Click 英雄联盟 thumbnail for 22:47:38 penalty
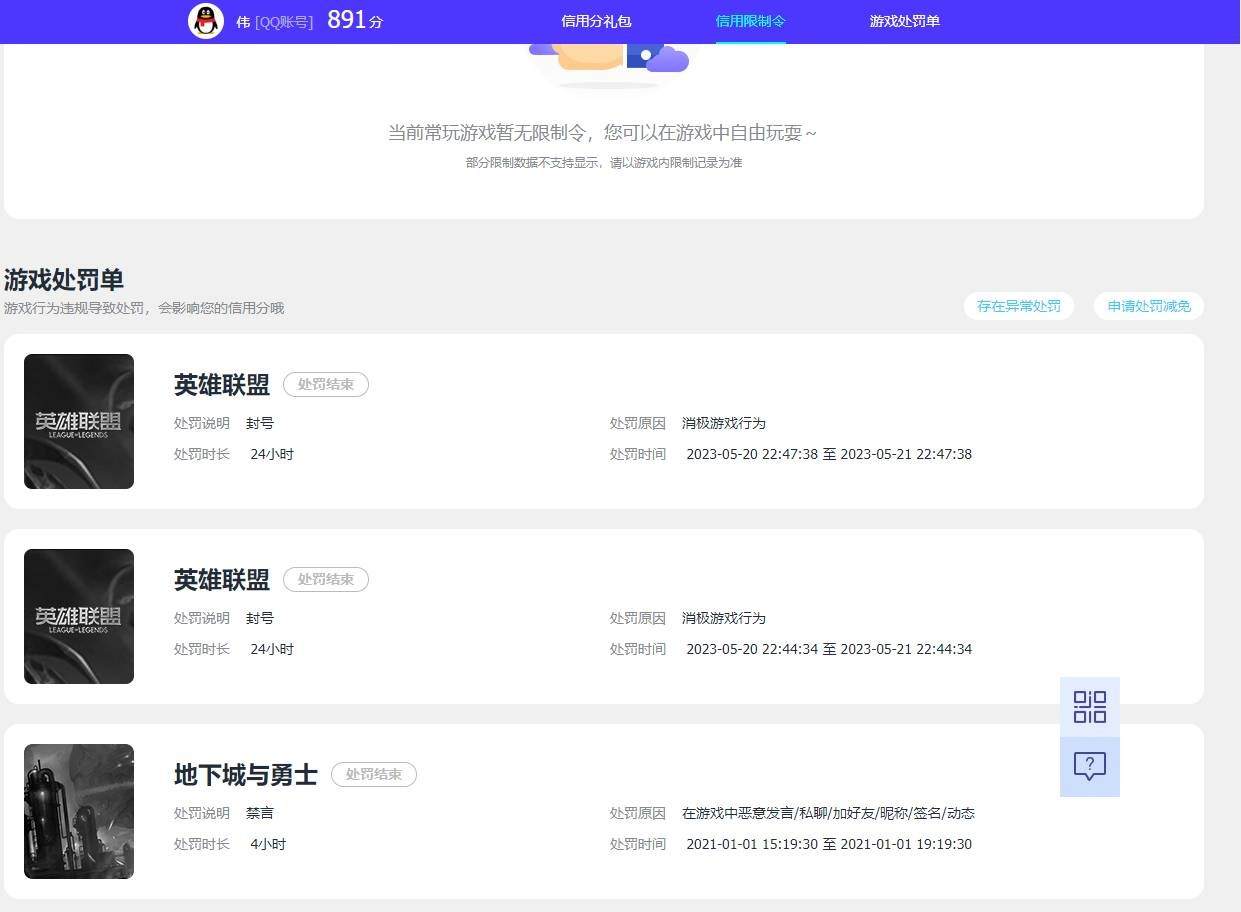1241x912 pixels. coord(79,421)
